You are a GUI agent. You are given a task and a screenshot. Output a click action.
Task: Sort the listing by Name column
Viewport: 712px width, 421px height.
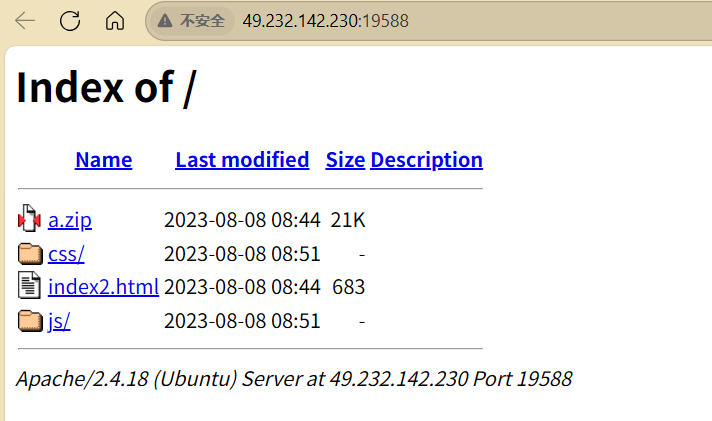point(103,160)
